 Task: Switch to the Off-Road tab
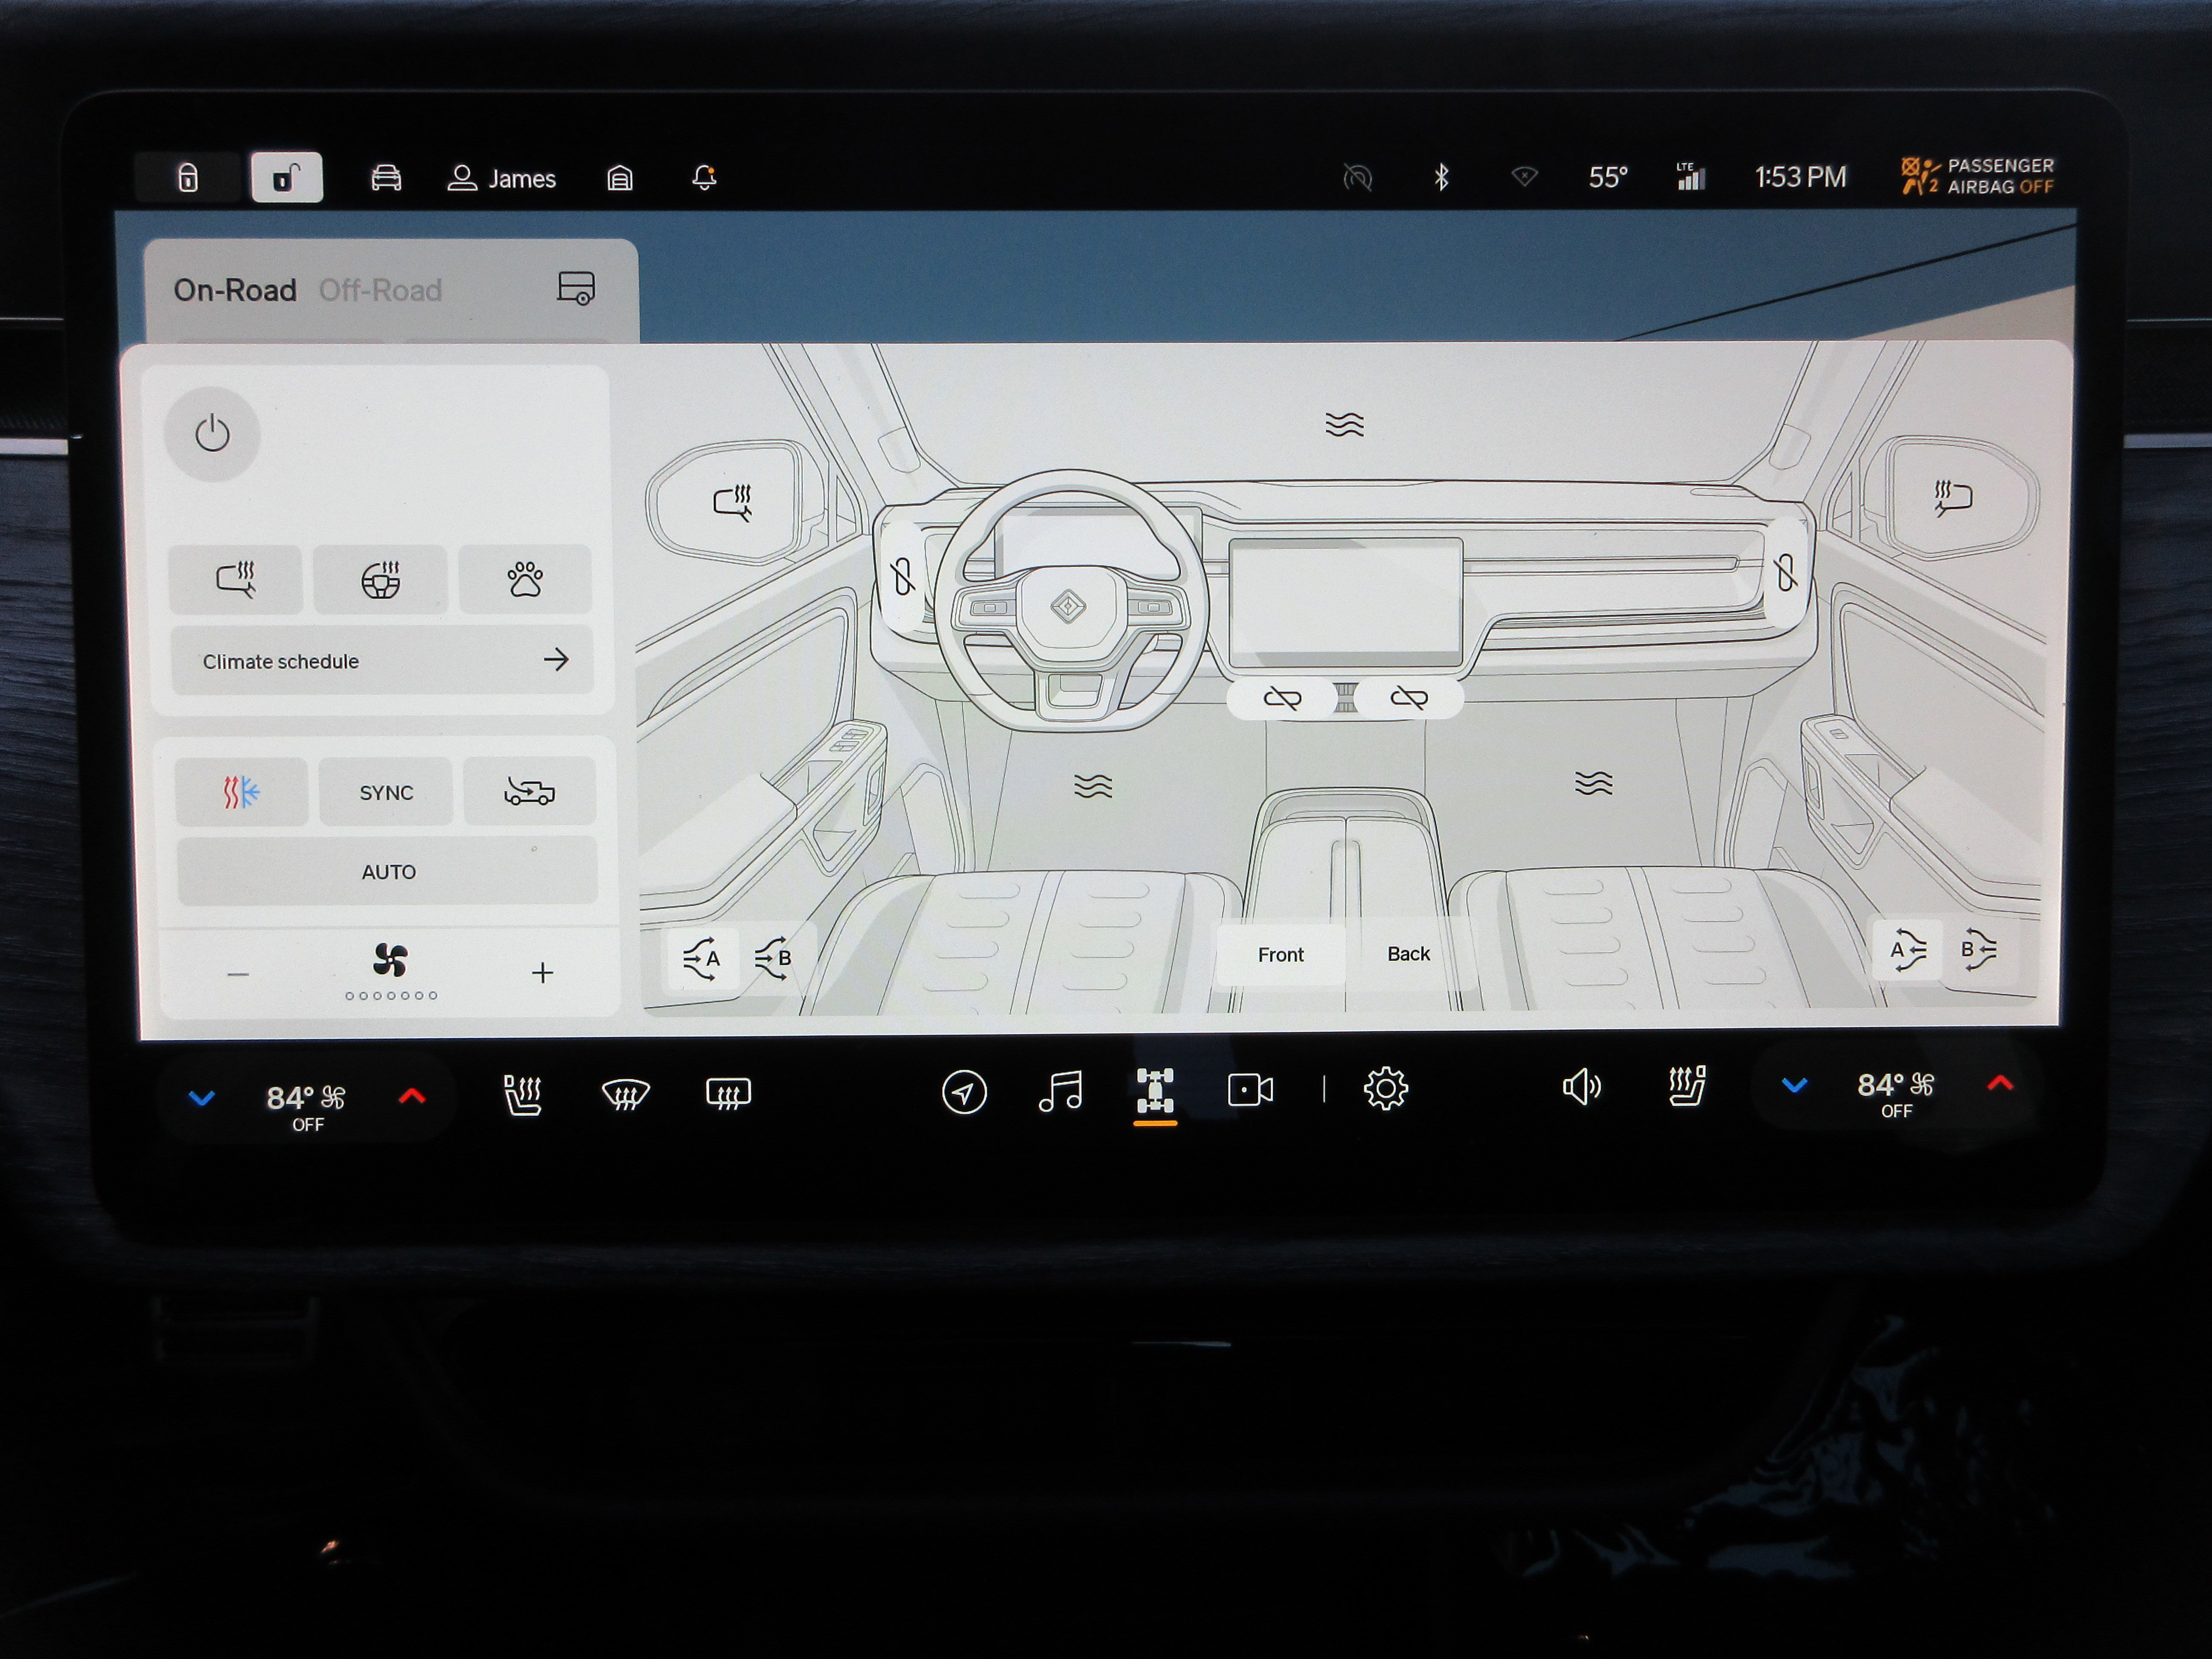(x=380, y=290)
